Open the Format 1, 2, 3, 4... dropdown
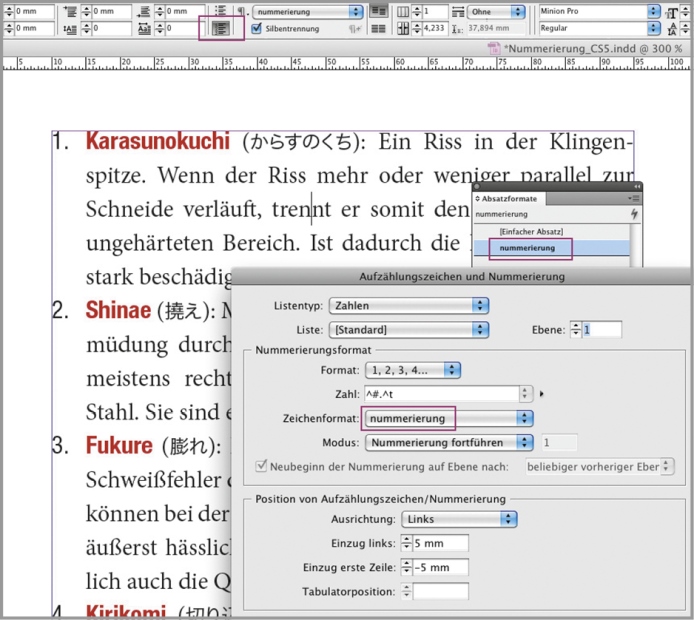Screen dimensions: 694x620 click(413, 370)
